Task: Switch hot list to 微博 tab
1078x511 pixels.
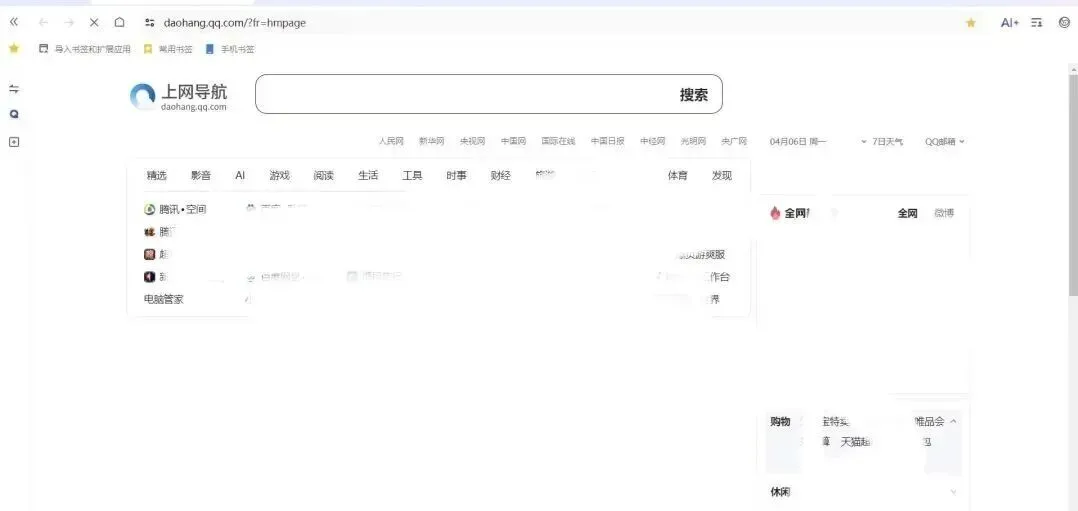Action: click(x=944, y=213)
